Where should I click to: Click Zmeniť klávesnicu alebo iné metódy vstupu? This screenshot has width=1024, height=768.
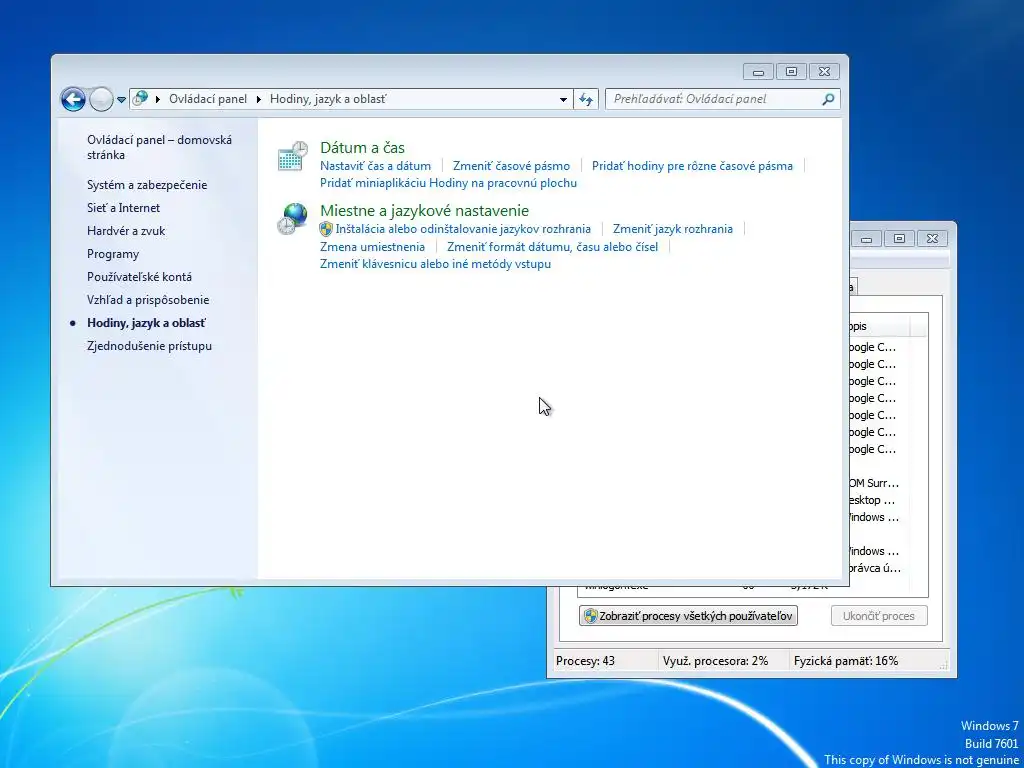click(x=436, y=264)
